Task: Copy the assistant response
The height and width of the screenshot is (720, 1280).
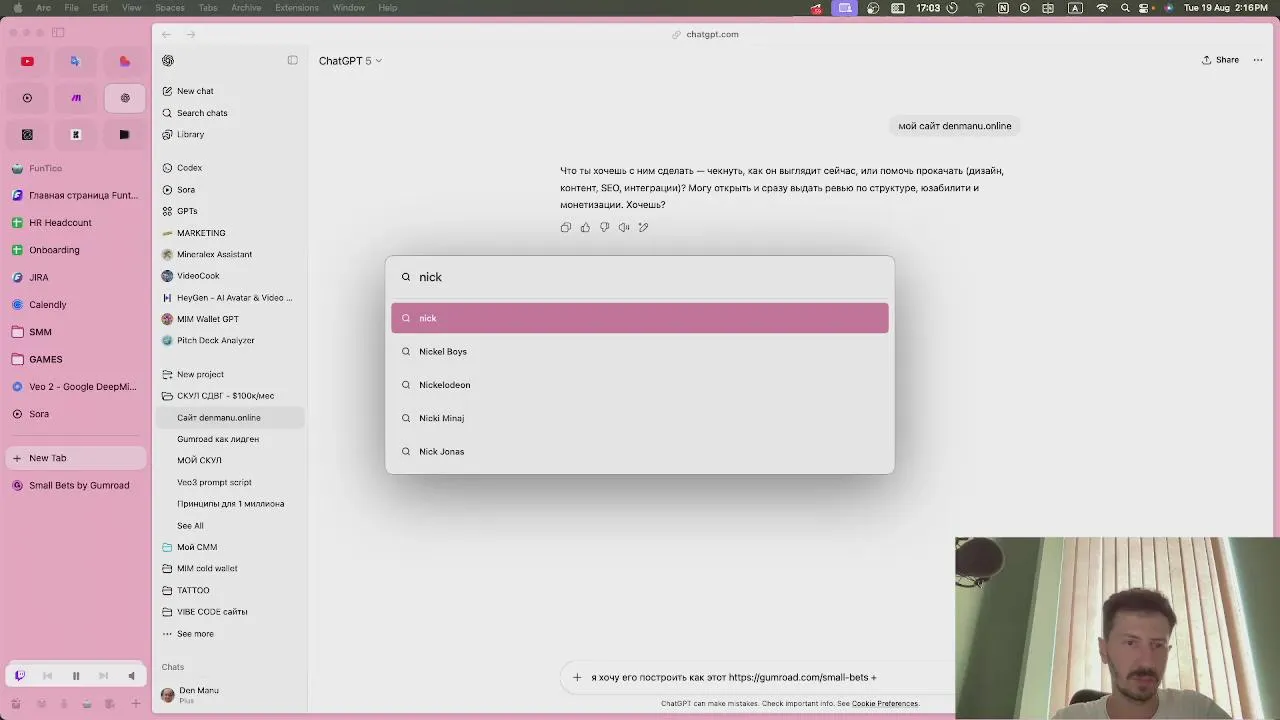Action: tap(566, 227)
